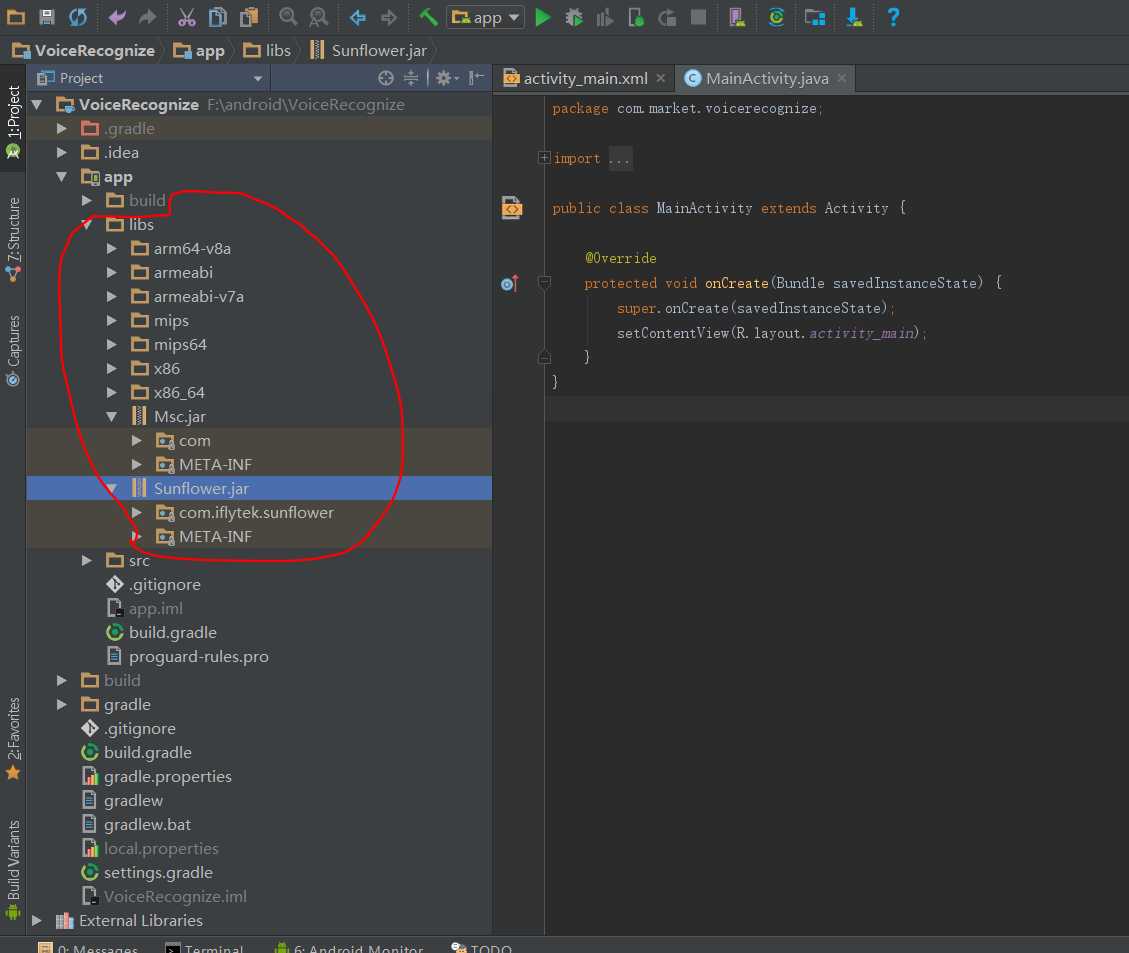Collapse the Msc.jar node
The image size is (1129, 953).
[x=112, y=416]
